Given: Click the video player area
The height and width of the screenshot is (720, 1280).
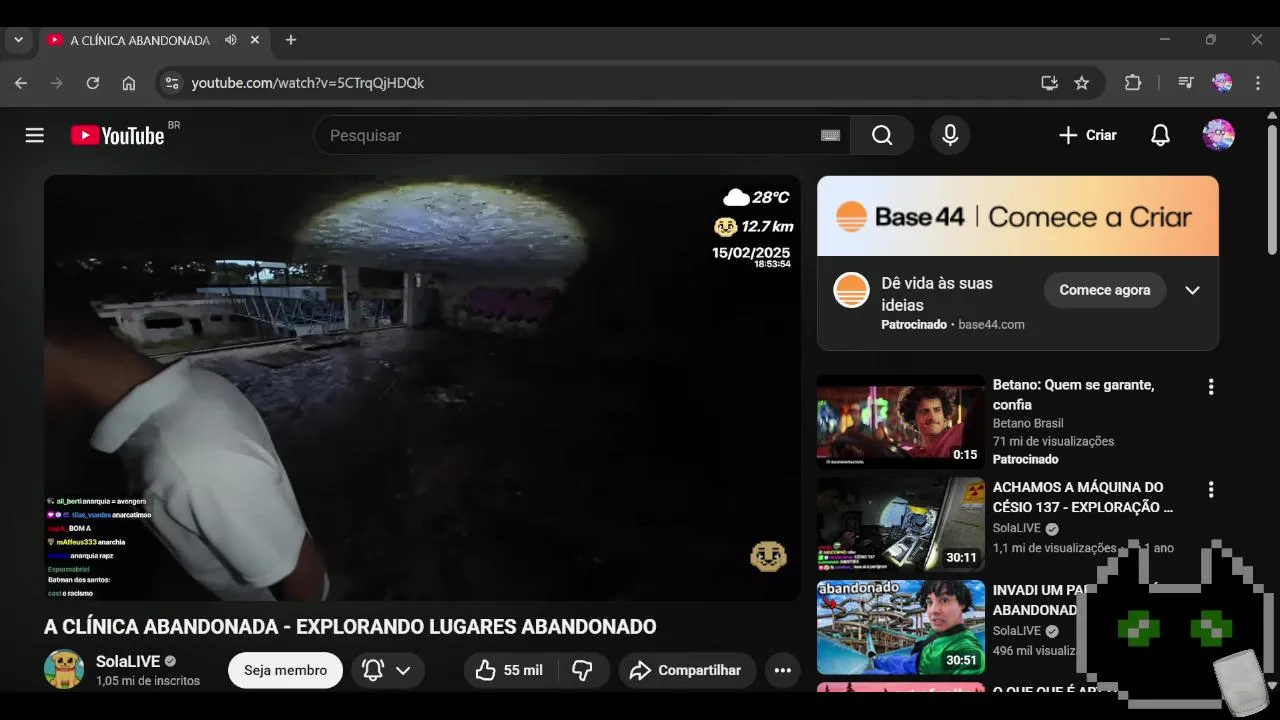Looking at the screenshot, I should [422, 388].
